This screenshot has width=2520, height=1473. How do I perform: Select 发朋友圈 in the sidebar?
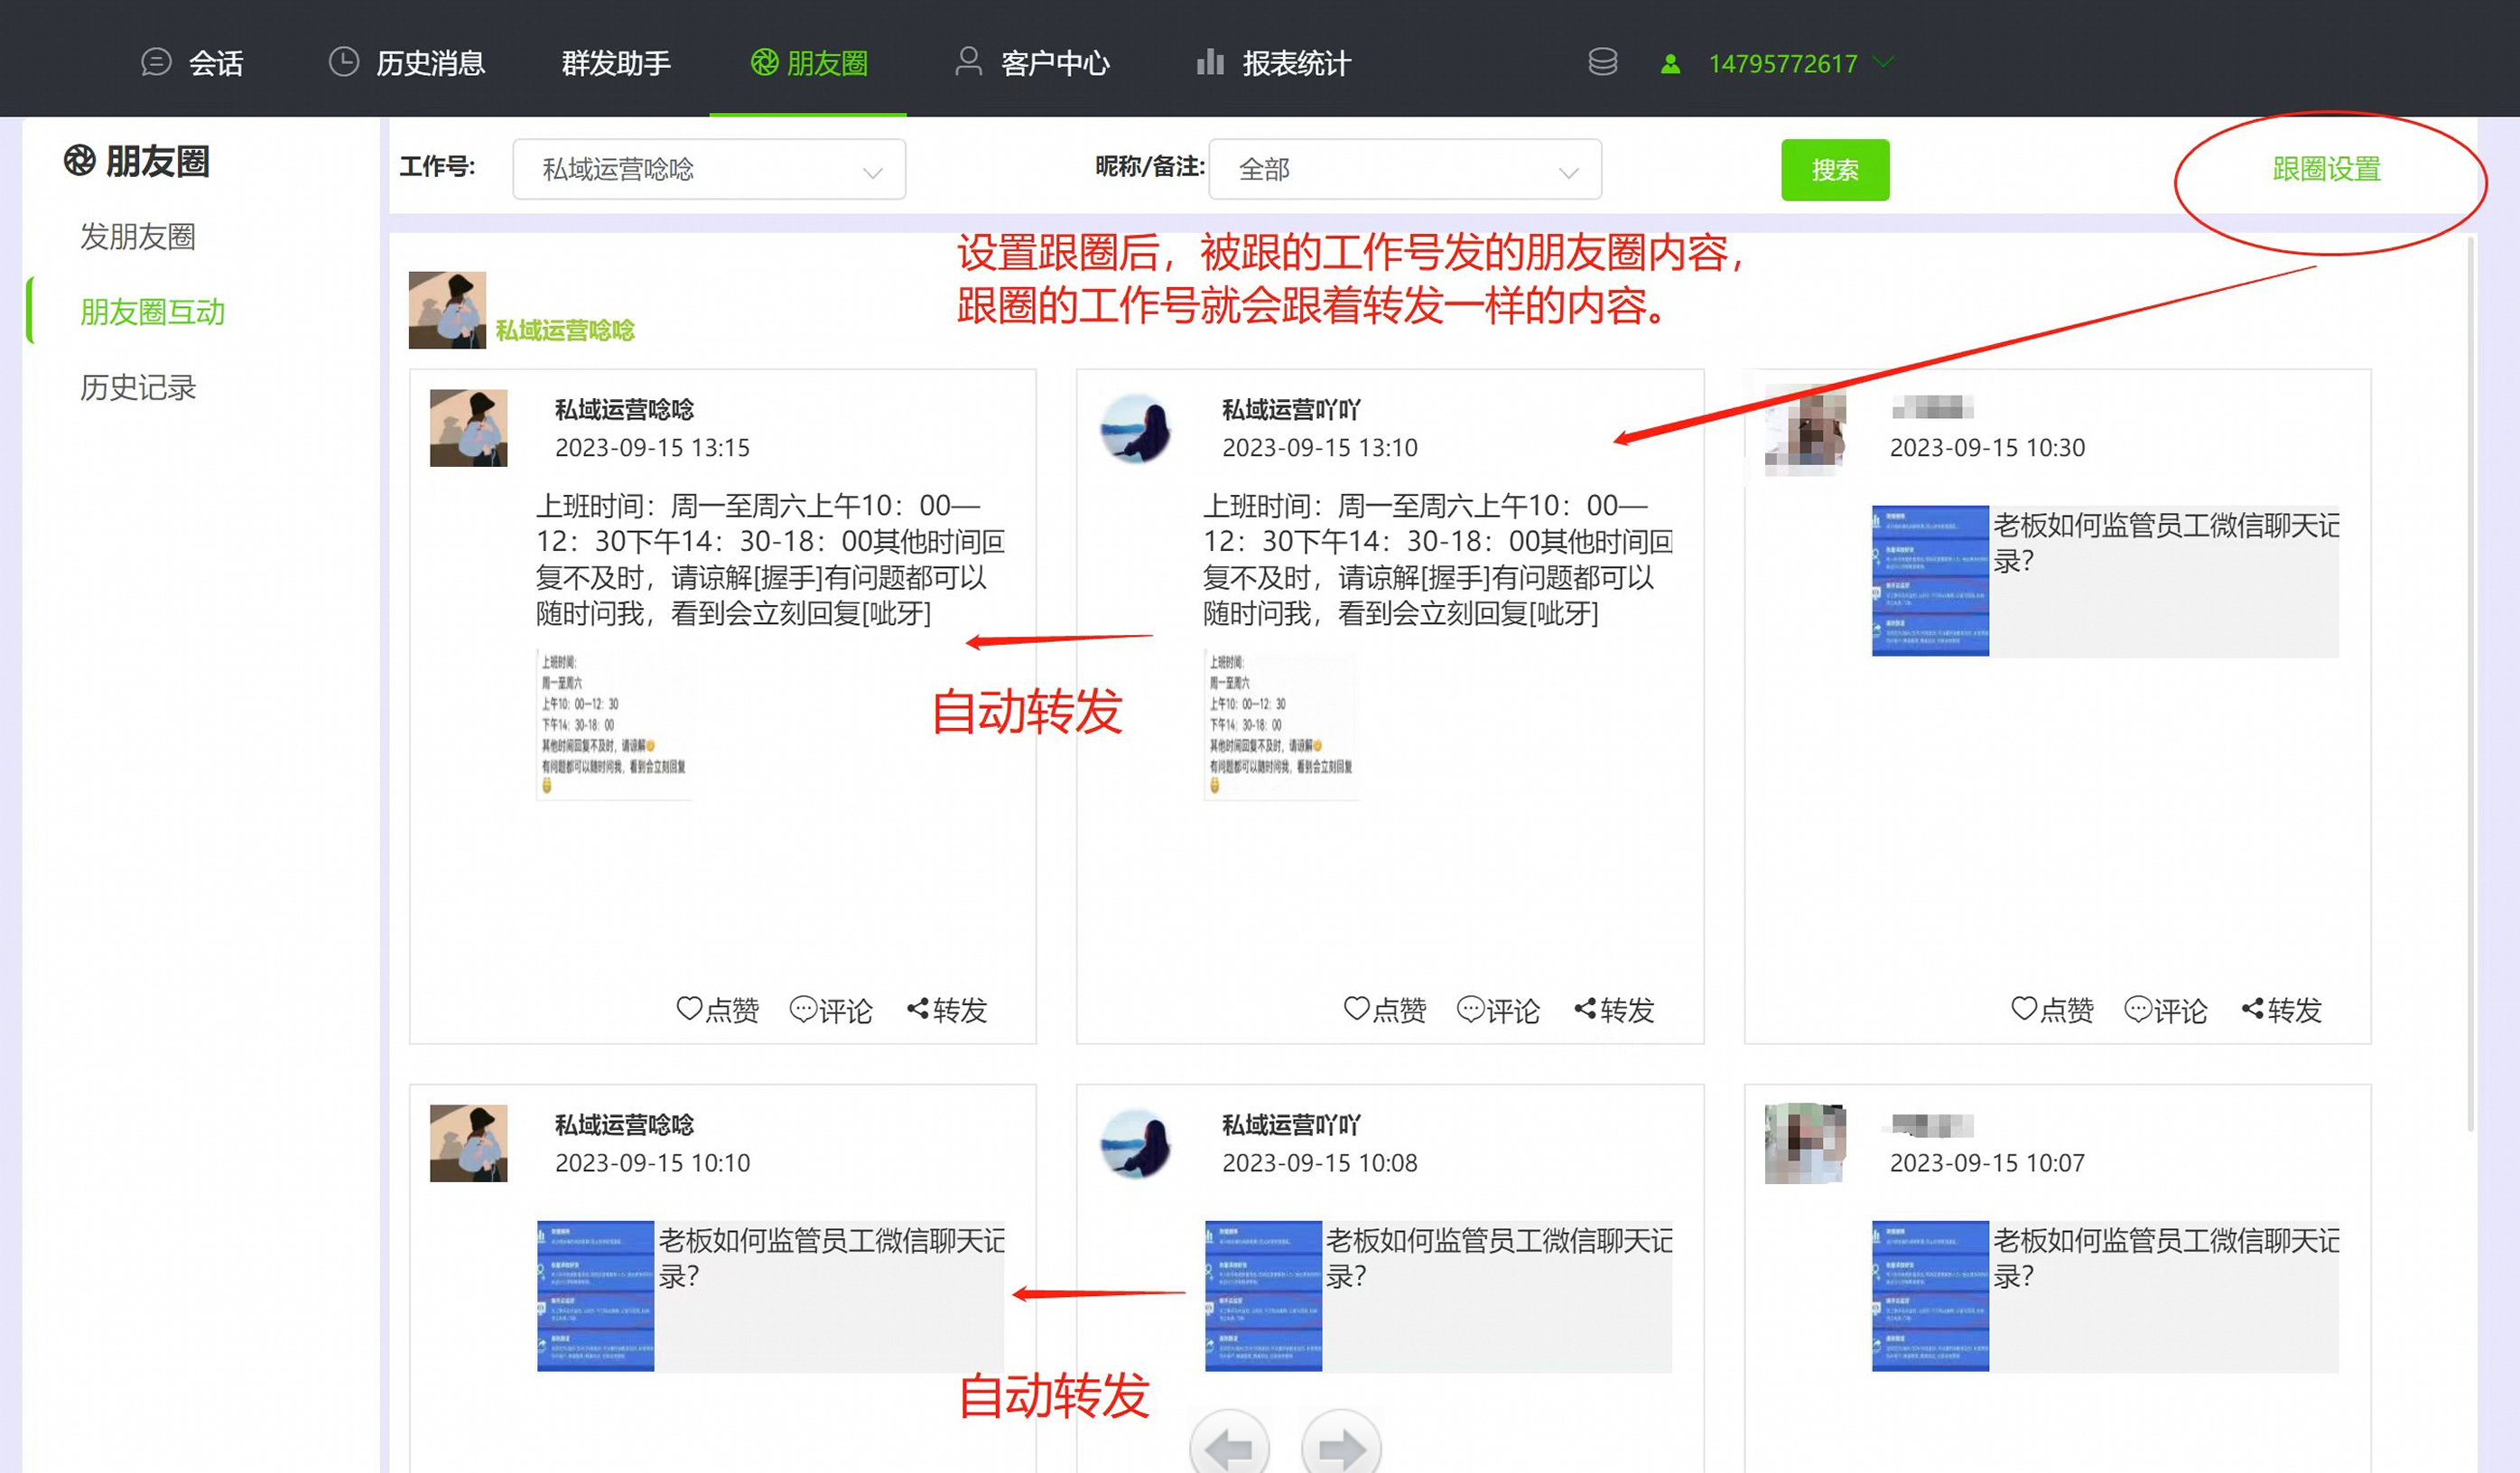pos(138,236)
